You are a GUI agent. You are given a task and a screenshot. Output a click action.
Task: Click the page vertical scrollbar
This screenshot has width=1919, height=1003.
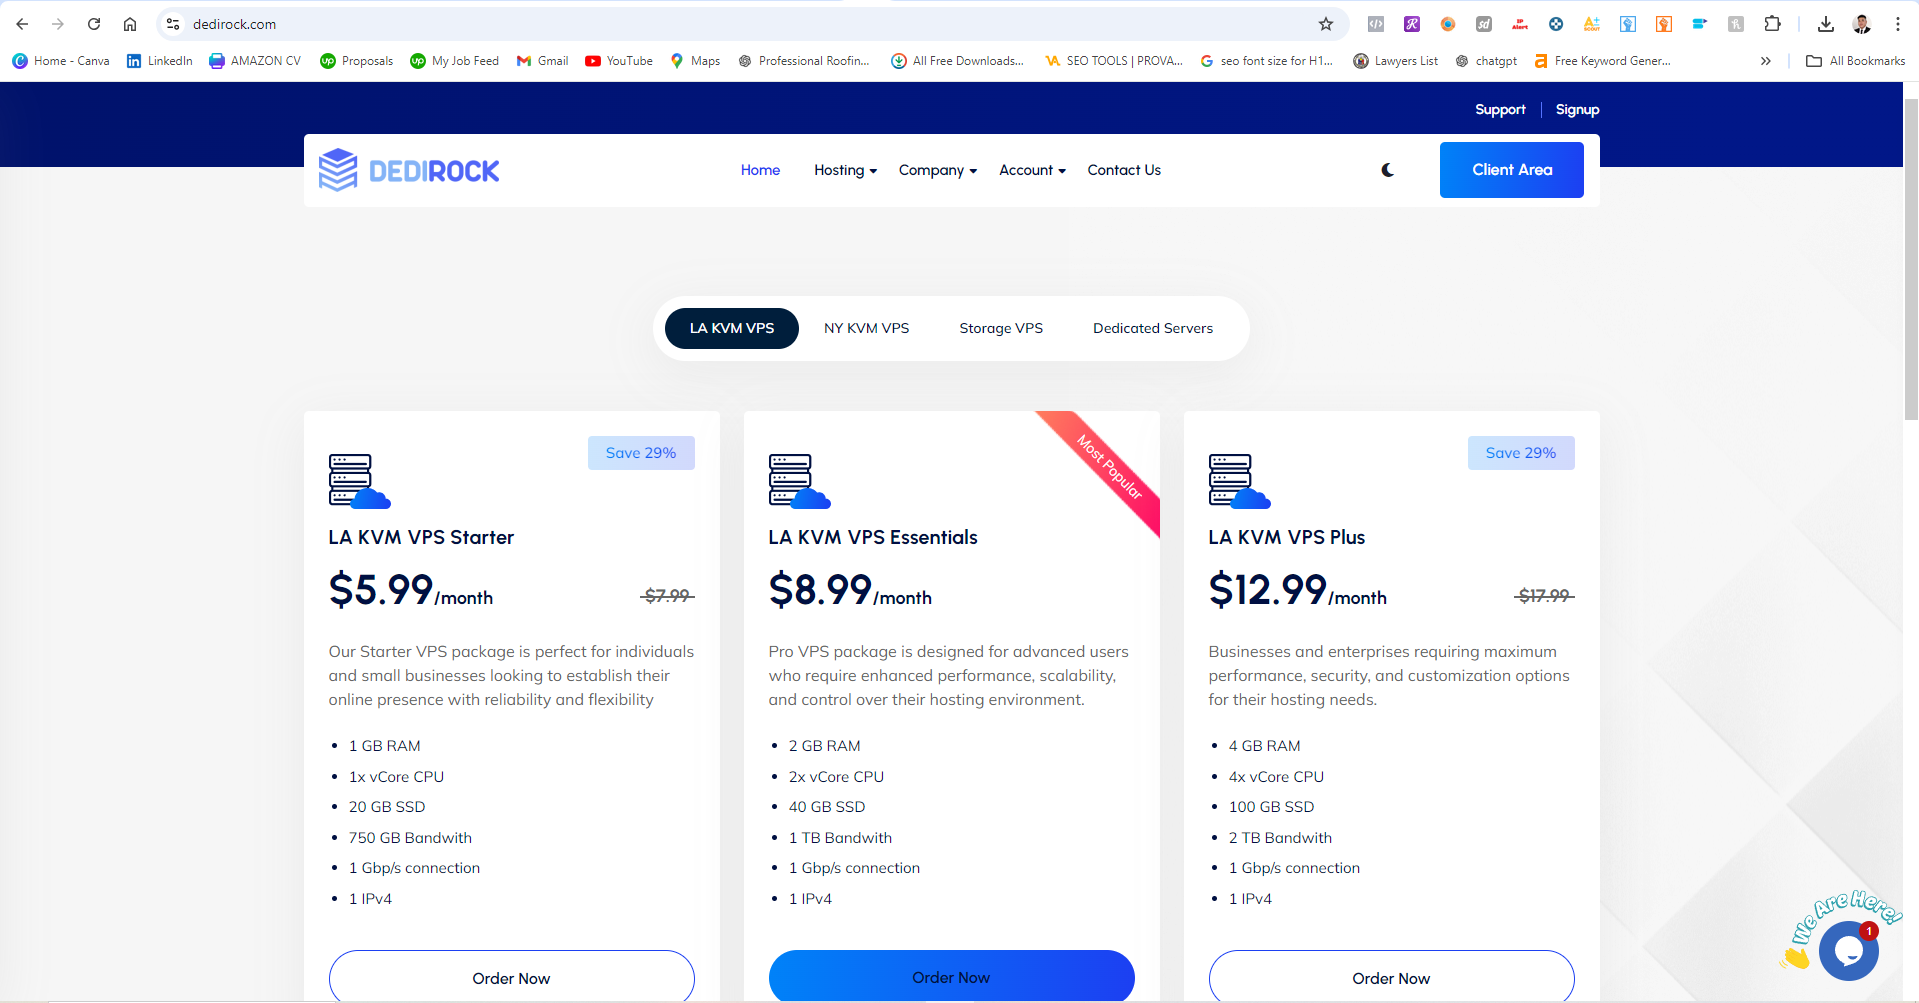(x=1911, y=260)
